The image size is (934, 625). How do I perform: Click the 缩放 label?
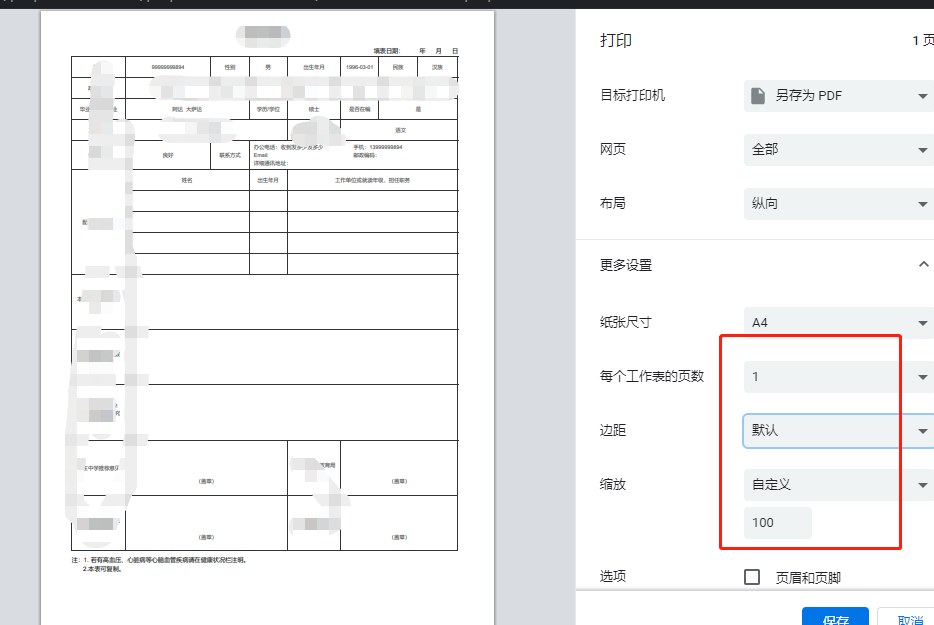coord(612,484)
